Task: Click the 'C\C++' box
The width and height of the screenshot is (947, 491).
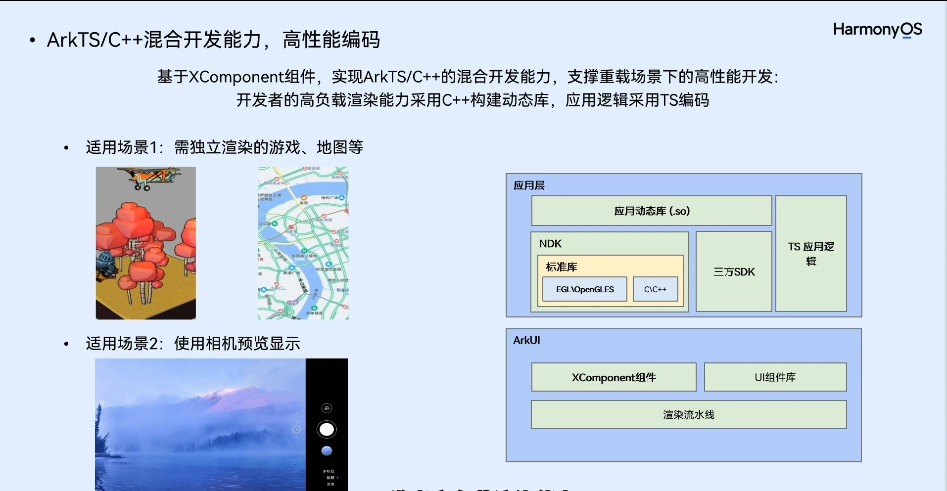Action: click(x=655, y=289)
